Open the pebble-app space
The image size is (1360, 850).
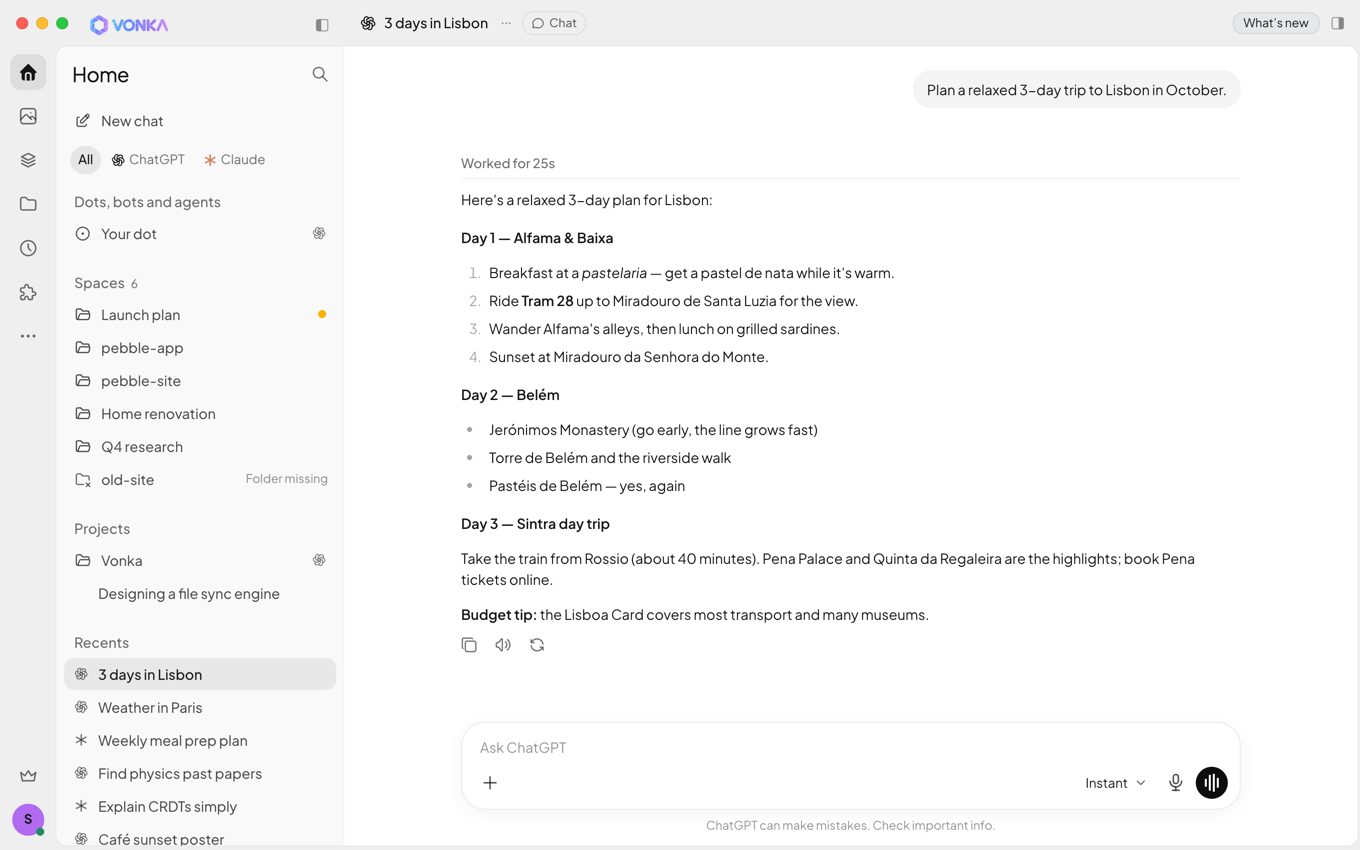[x=200, y=348]
